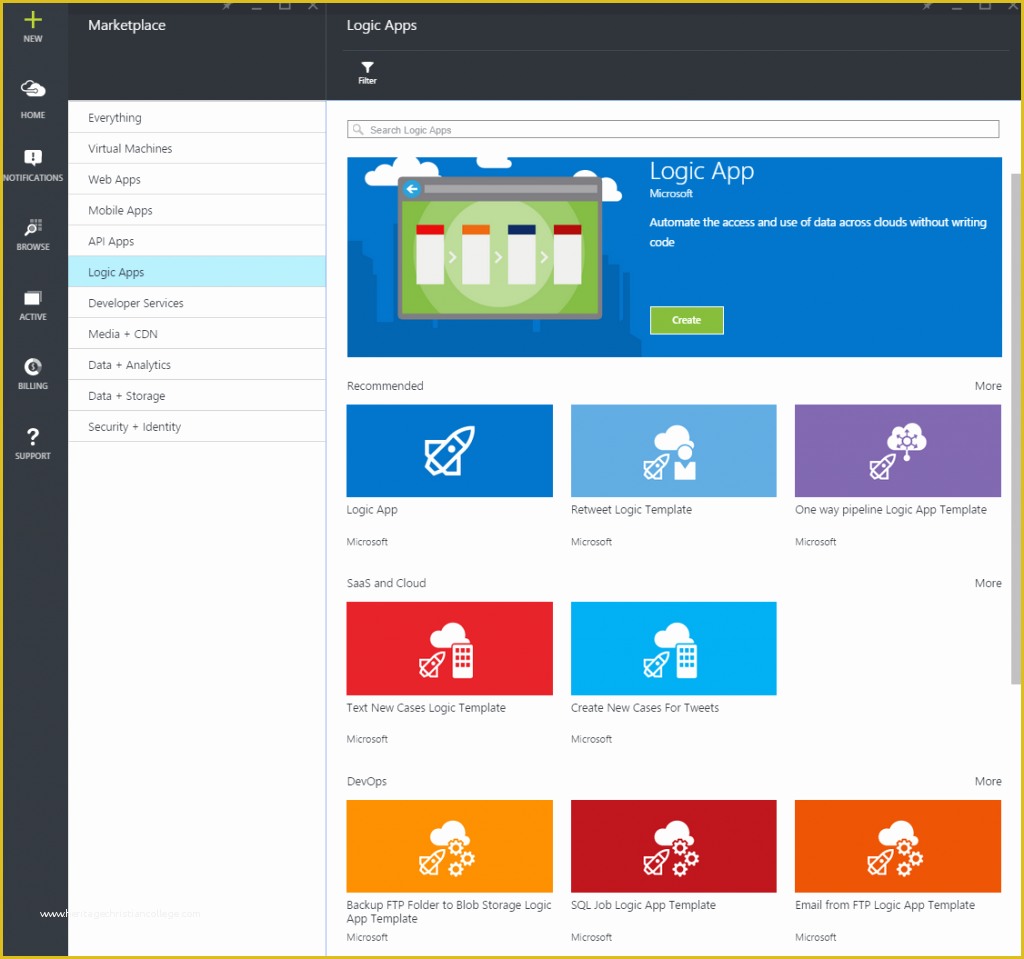Image resolution: width=1024 pixels, height=959 pixels.
Task: Choose Security + Identity category
Action: 197,427
